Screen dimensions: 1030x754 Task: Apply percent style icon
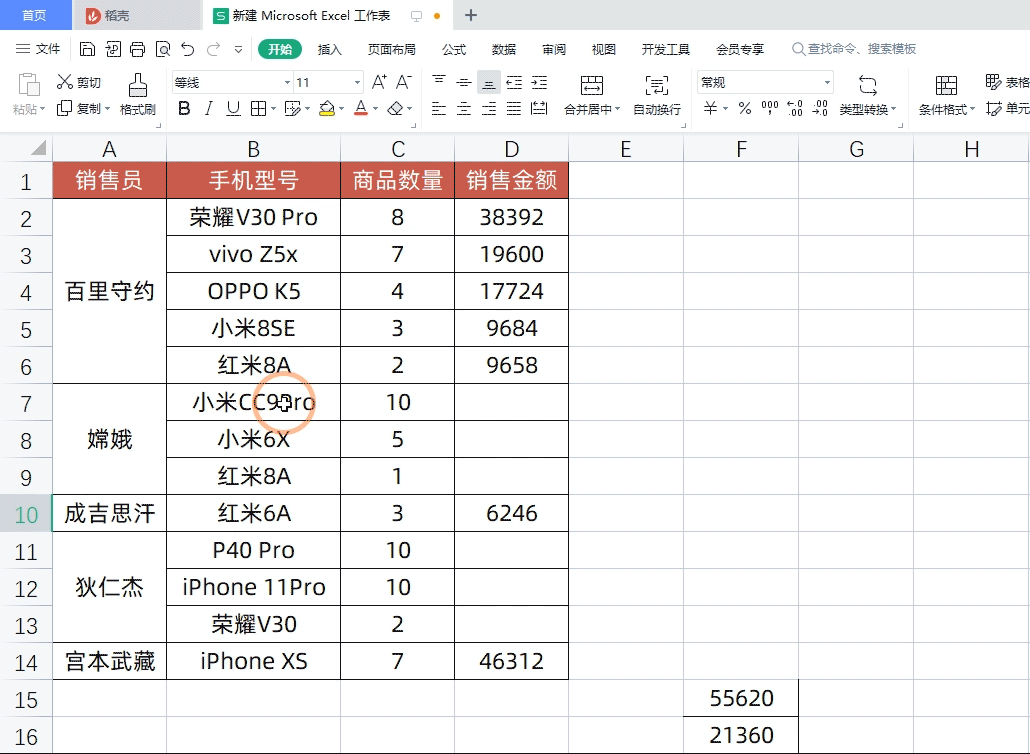745,108
